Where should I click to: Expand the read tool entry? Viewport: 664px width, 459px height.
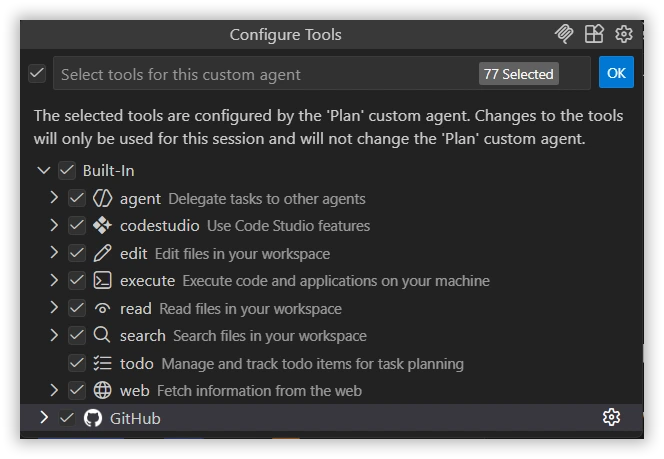click(x=54, y=308)
